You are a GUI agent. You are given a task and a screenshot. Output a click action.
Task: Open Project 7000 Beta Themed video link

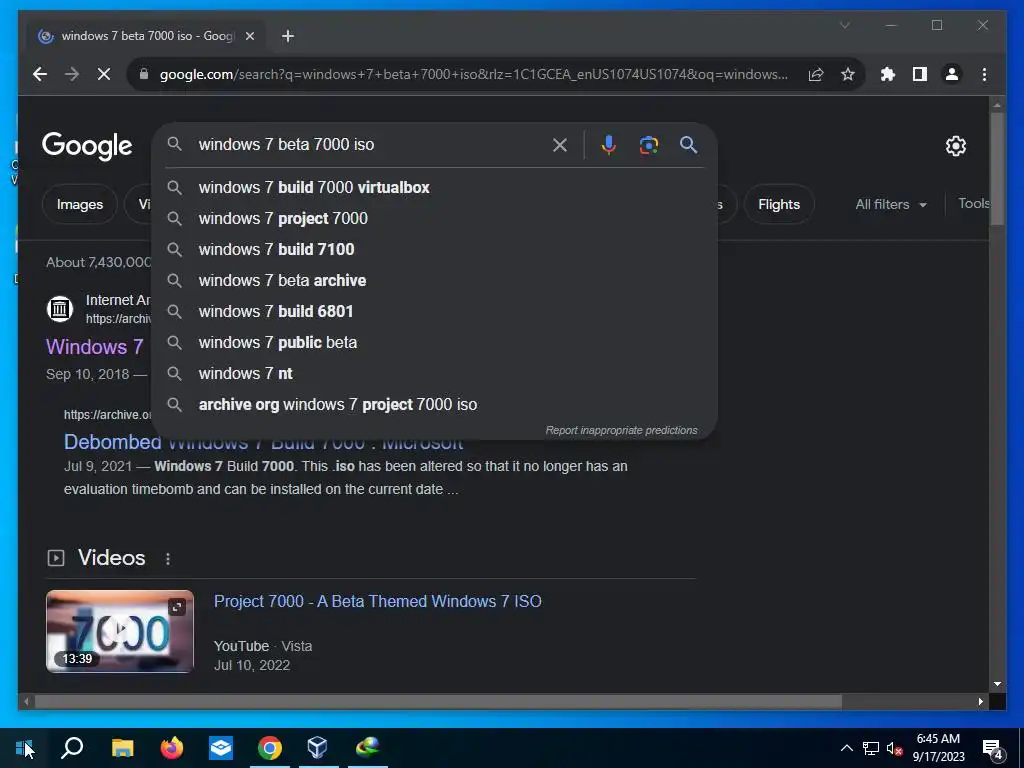click(377, 601)
